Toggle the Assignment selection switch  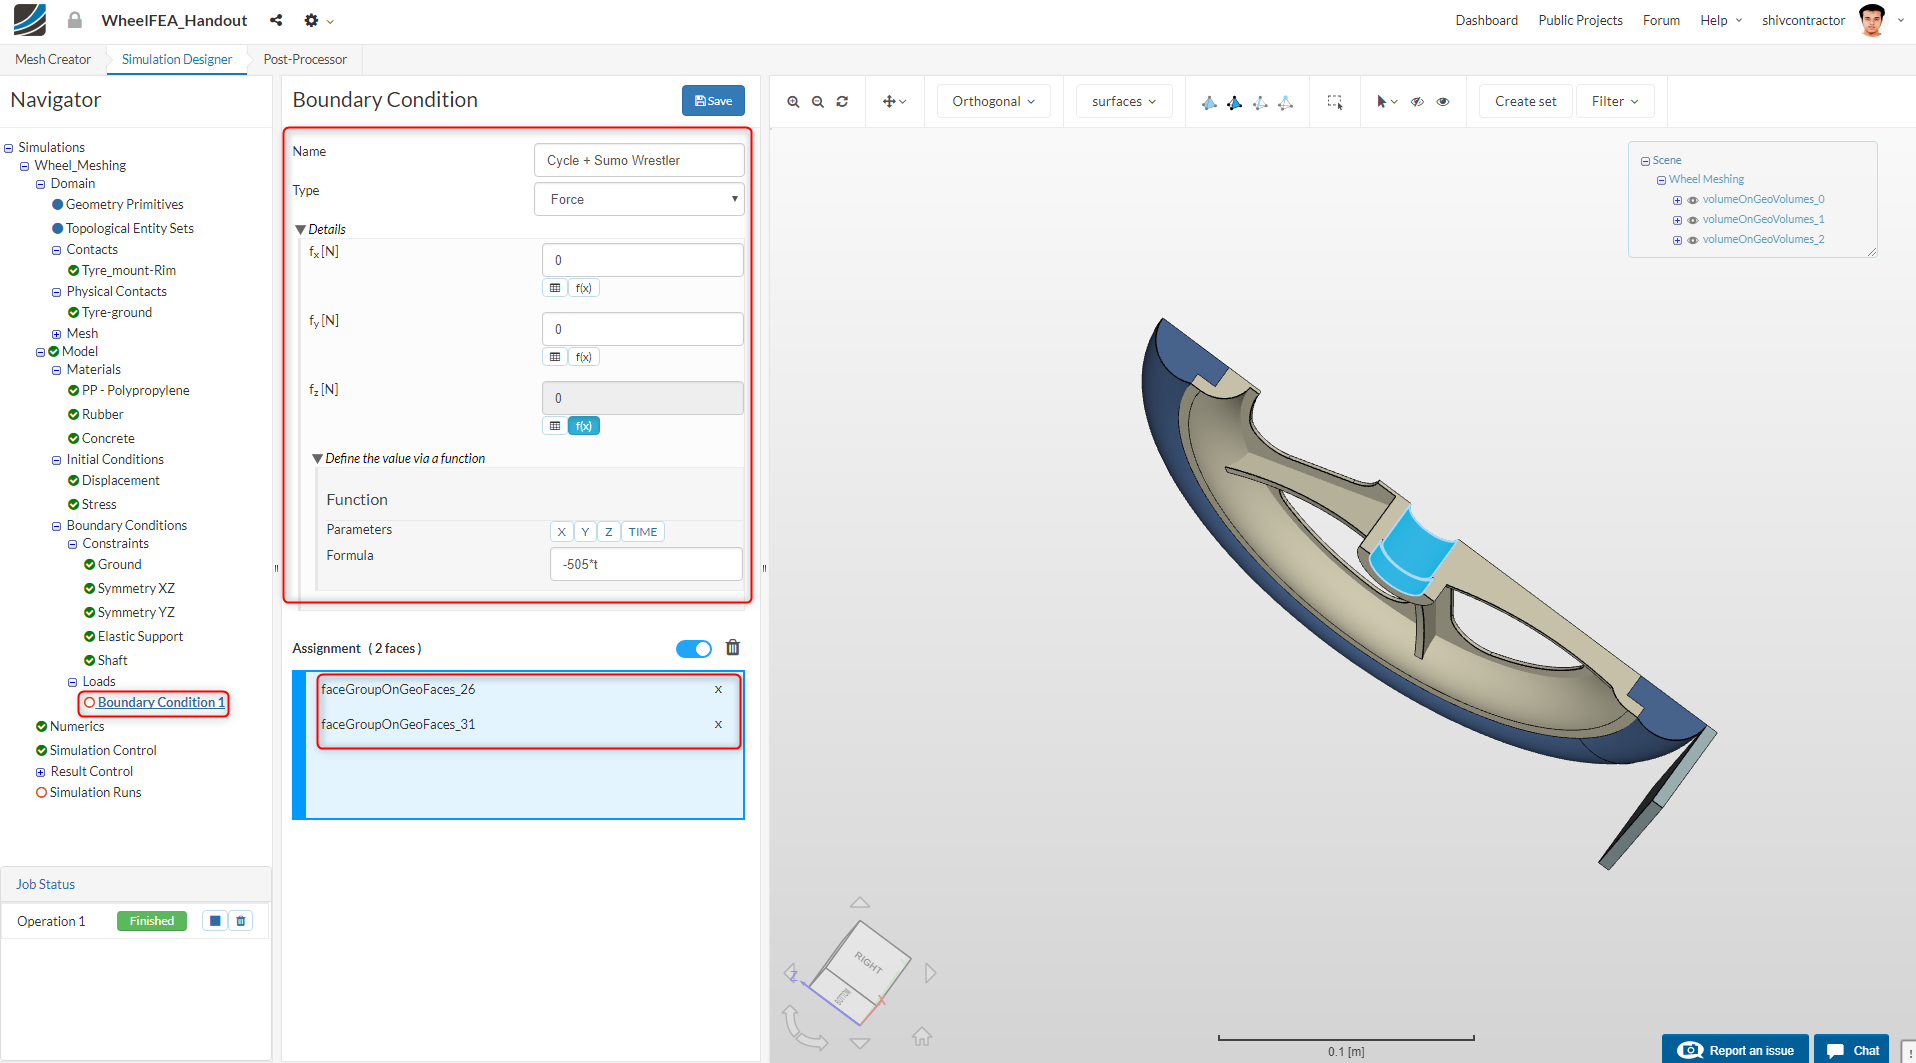[693, 649]
